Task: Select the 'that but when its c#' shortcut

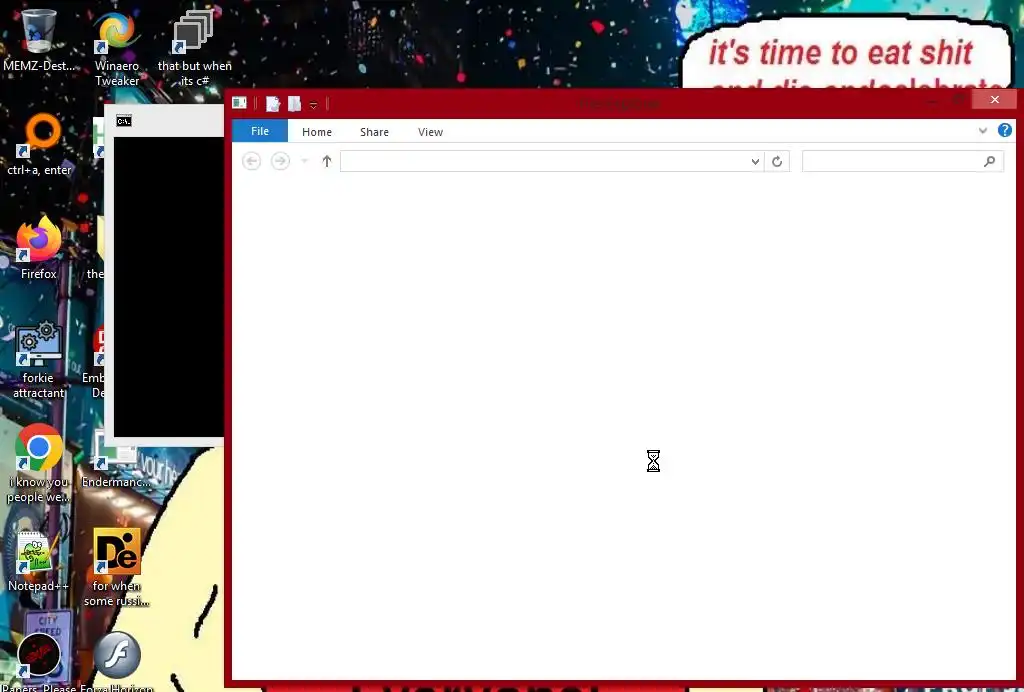Action: 194,47
